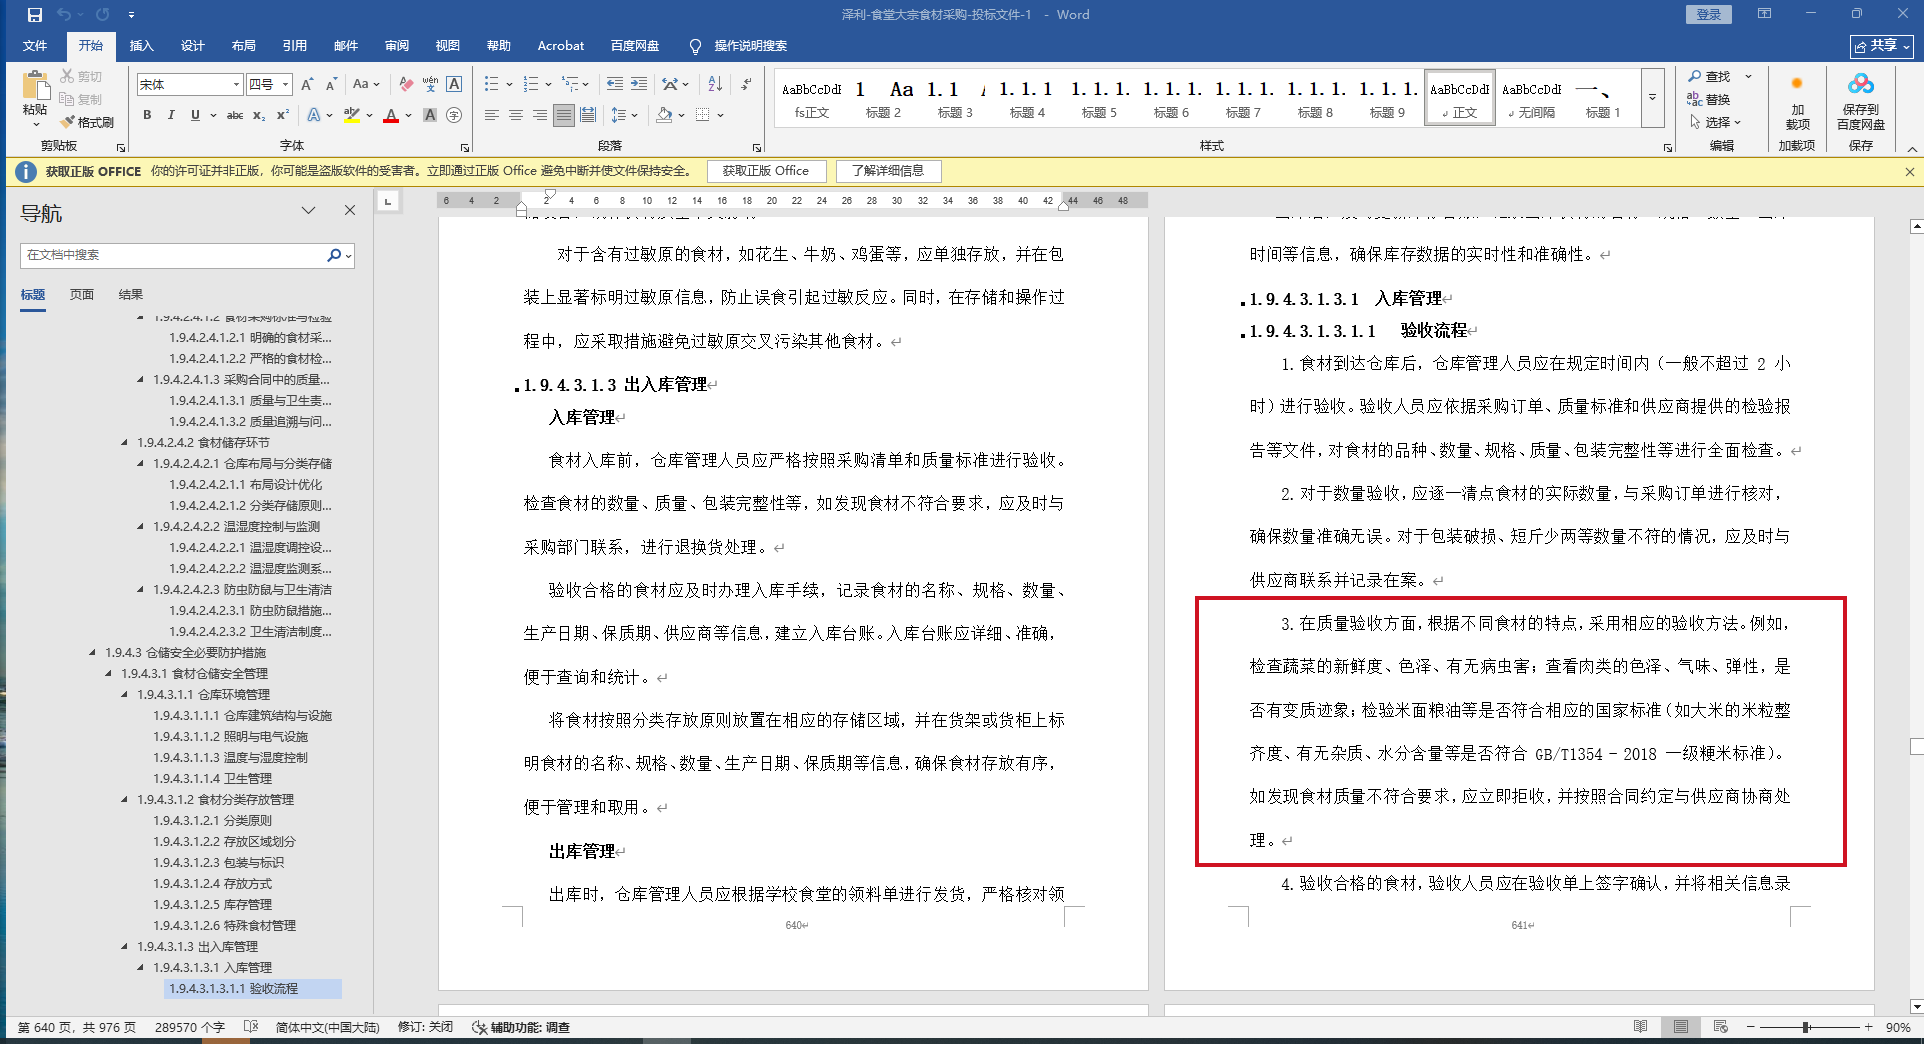1924x1044 pixels.
Task: Click the 获取正版 Office button
Action: [766, 171]
